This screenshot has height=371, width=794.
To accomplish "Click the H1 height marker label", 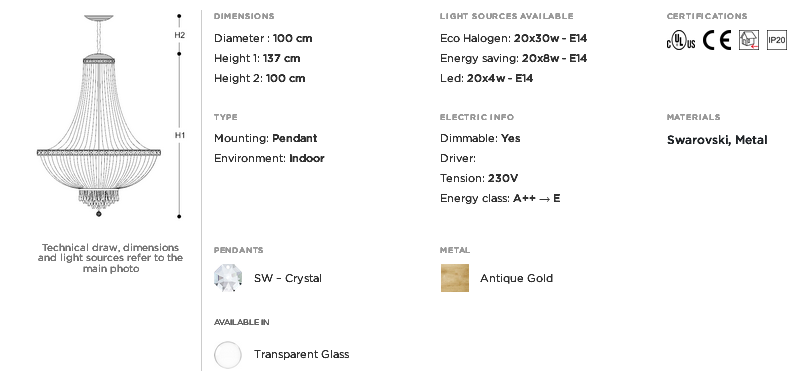I will [180, 135].
